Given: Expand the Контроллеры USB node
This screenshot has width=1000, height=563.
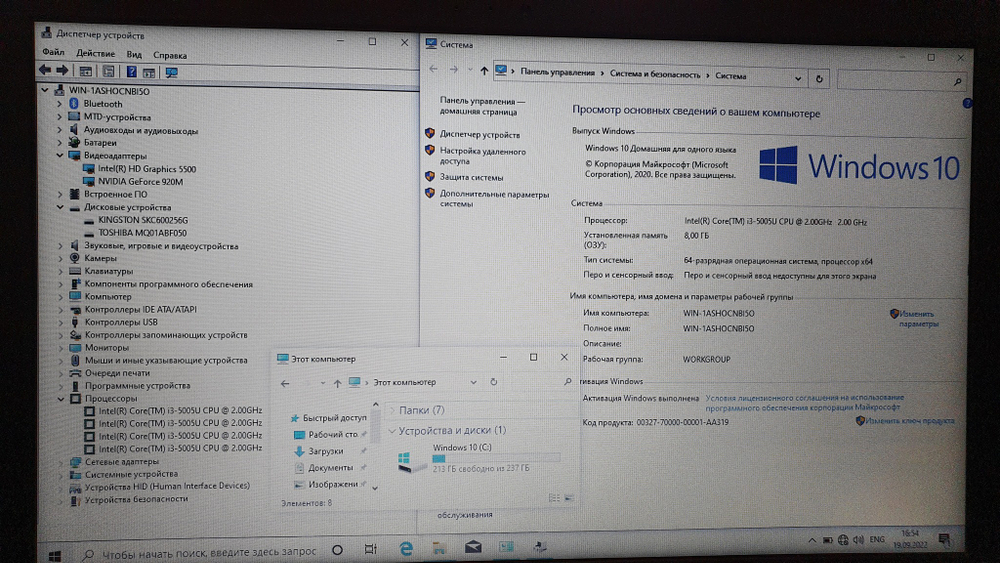Looking at the screenshot, I should tap(61, 322).
